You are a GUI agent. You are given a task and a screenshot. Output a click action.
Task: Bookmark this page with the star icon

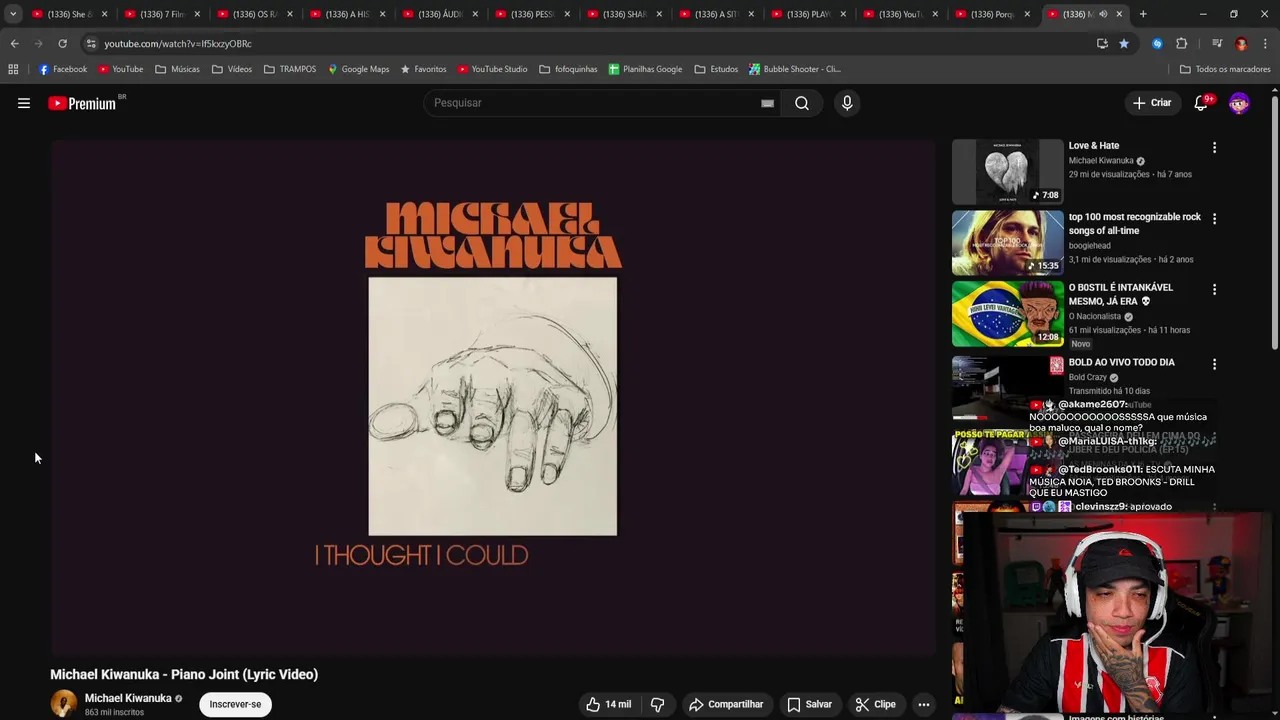(x=1124, y=43)
